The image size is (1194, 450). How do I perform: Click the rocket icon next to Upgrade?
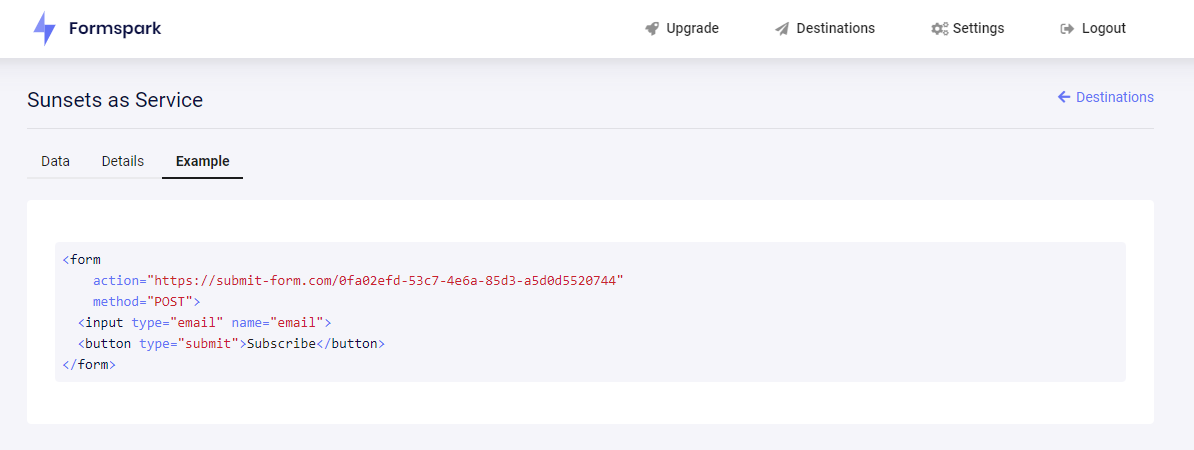pos(652,29)
